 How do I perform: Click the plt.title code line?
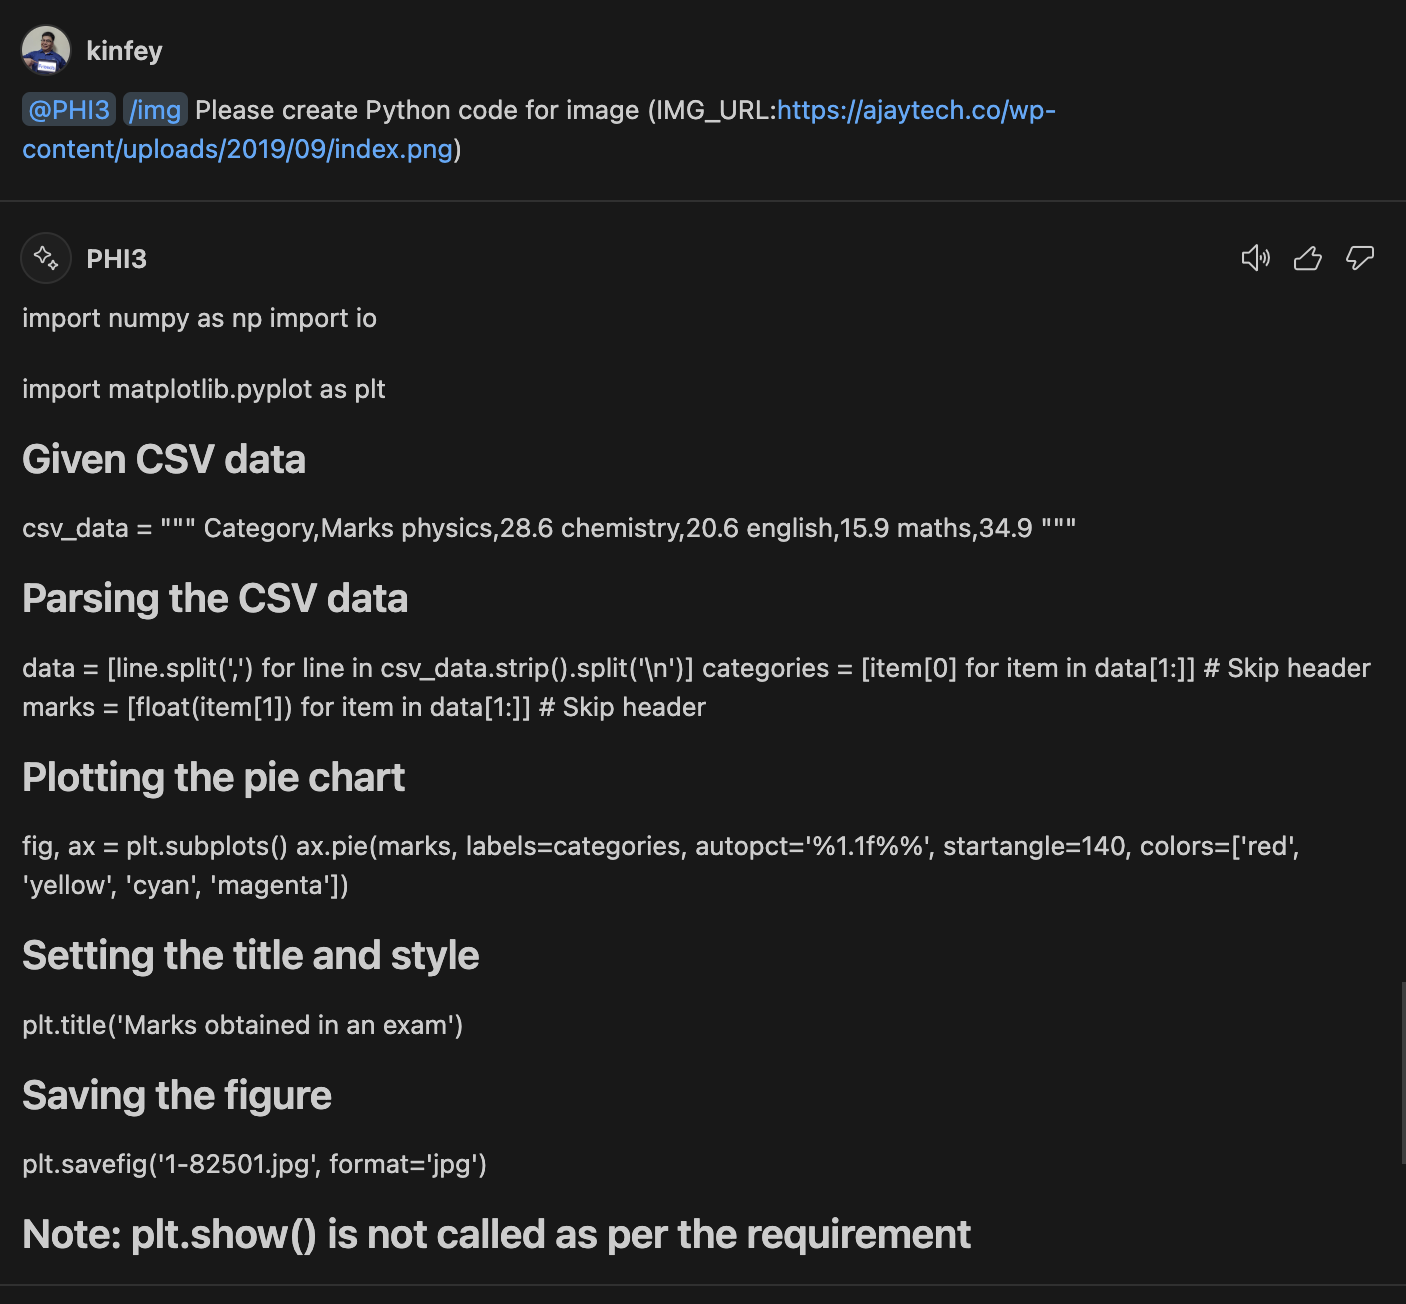pyautogui.click(x=242, y=1025)
